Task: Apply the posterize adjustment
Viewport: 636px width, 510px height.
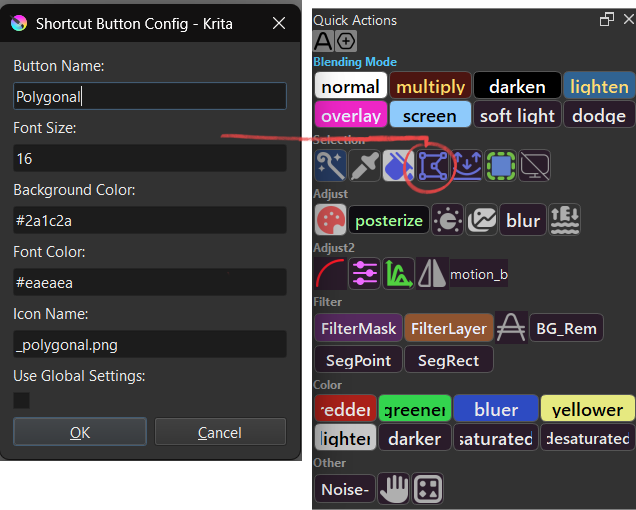Action: click(x=389, y=220)
